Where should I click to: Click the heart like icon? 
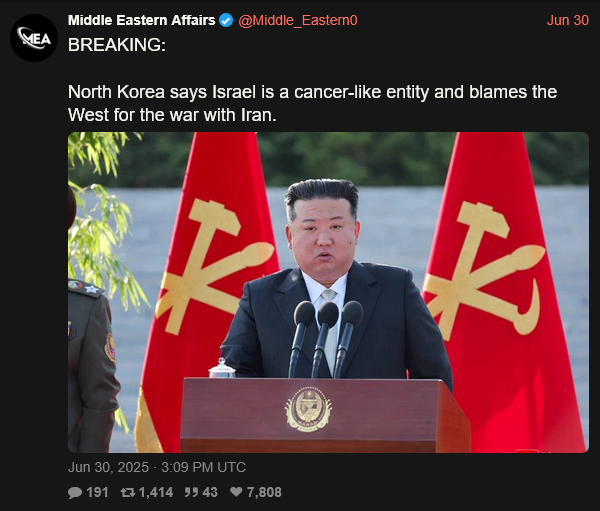(236, 492)
